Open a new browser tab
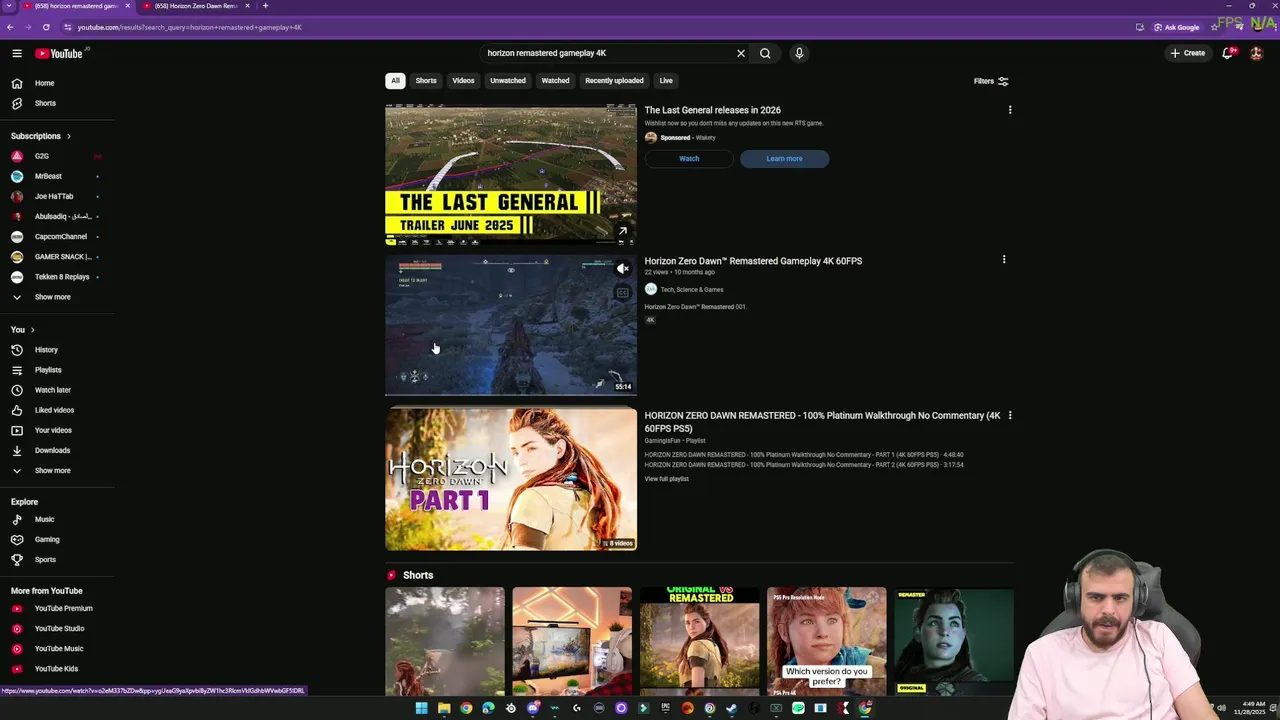This screenshot has height=720, width=1280. [x=265, y=6]
